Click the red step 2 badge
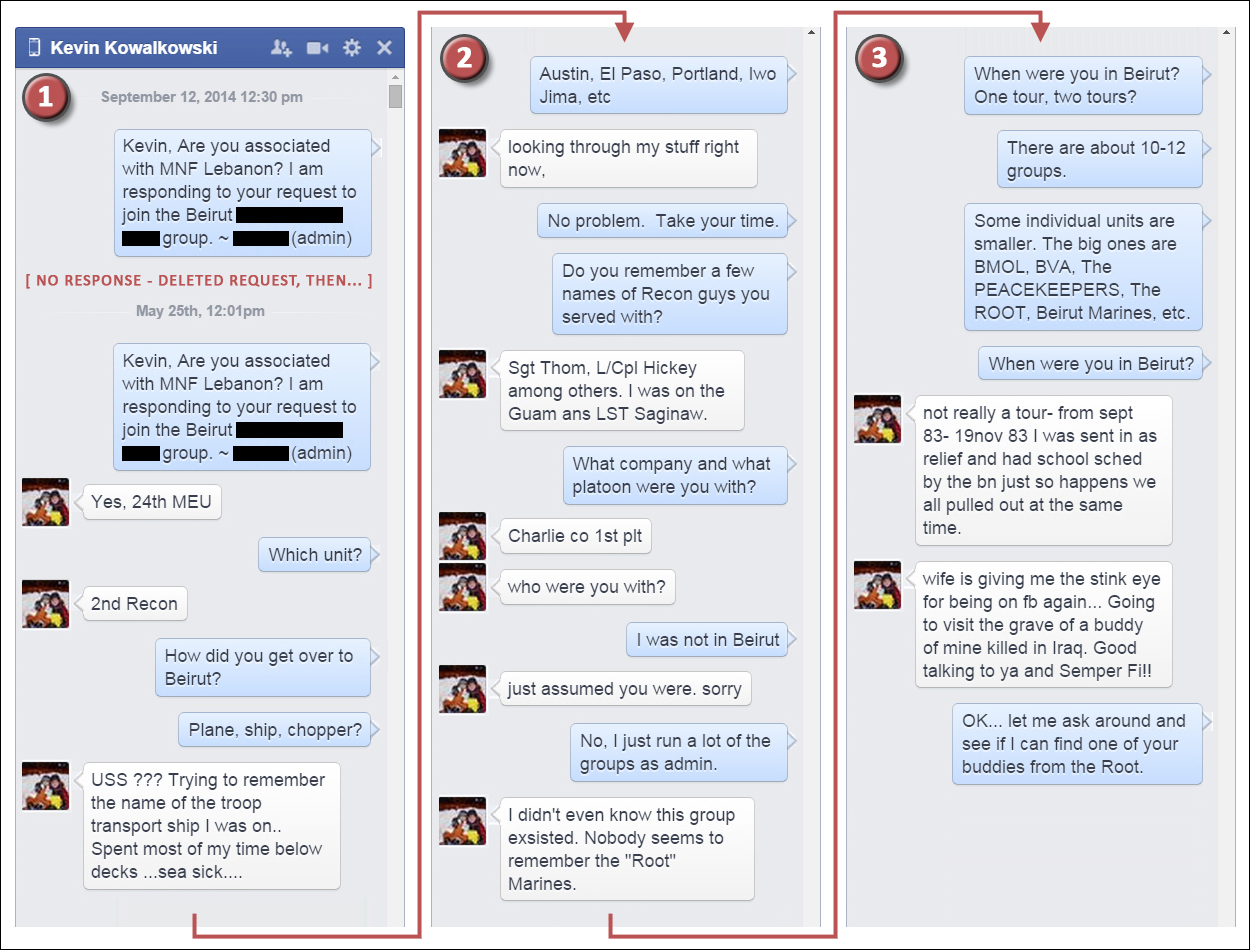The width and height of the screenshot is (1250, 950). pyautogui.click(x=463, y=57)
